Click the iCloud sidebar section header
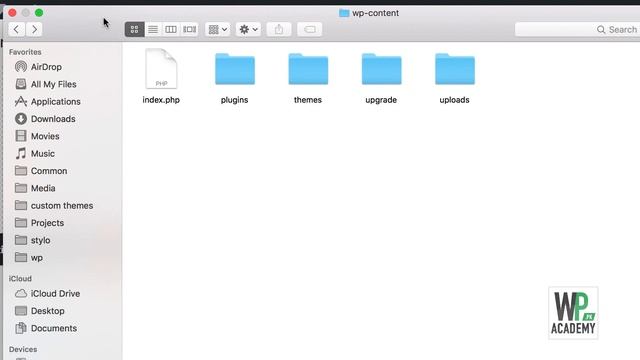Screen dimensions: 640x360 (20, 279)
